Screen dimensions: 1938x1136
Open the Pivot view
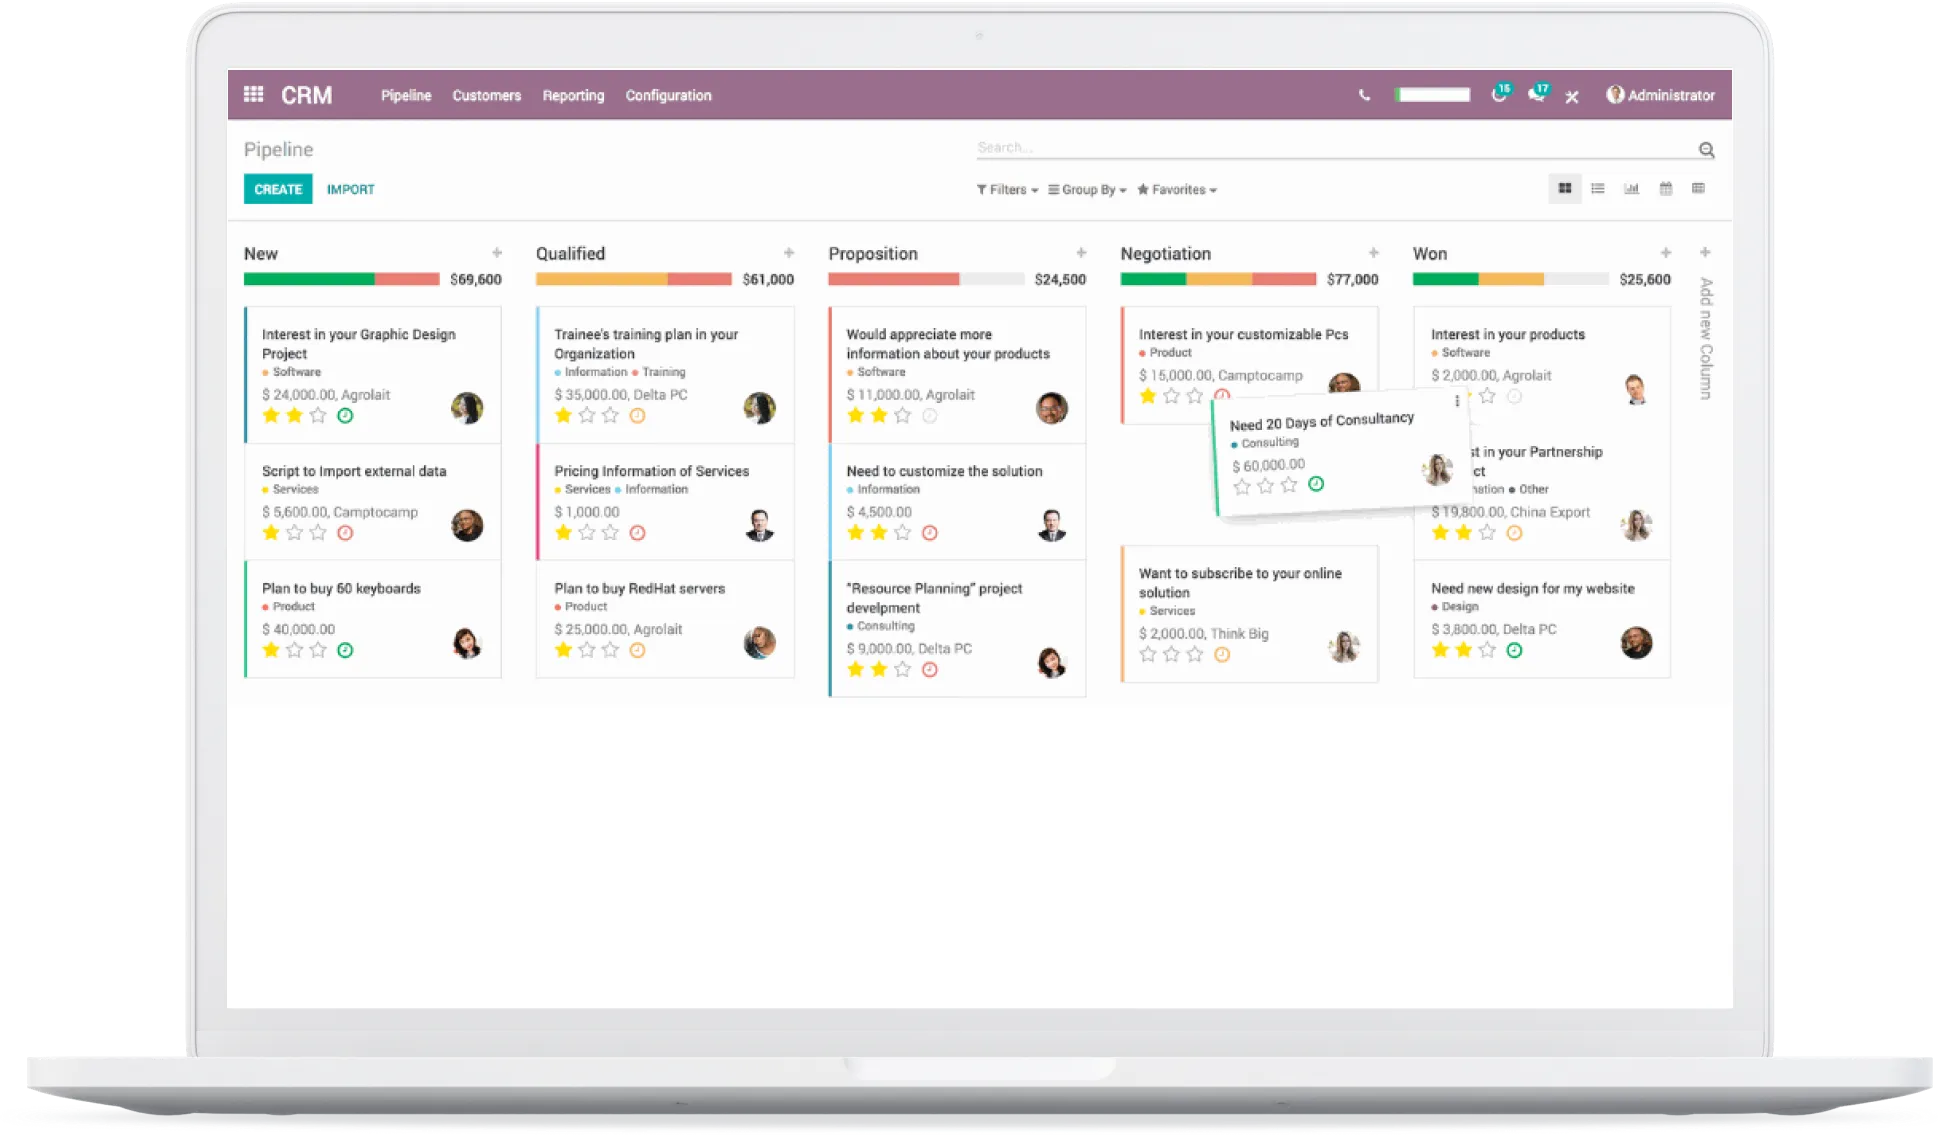[1697, 188]
